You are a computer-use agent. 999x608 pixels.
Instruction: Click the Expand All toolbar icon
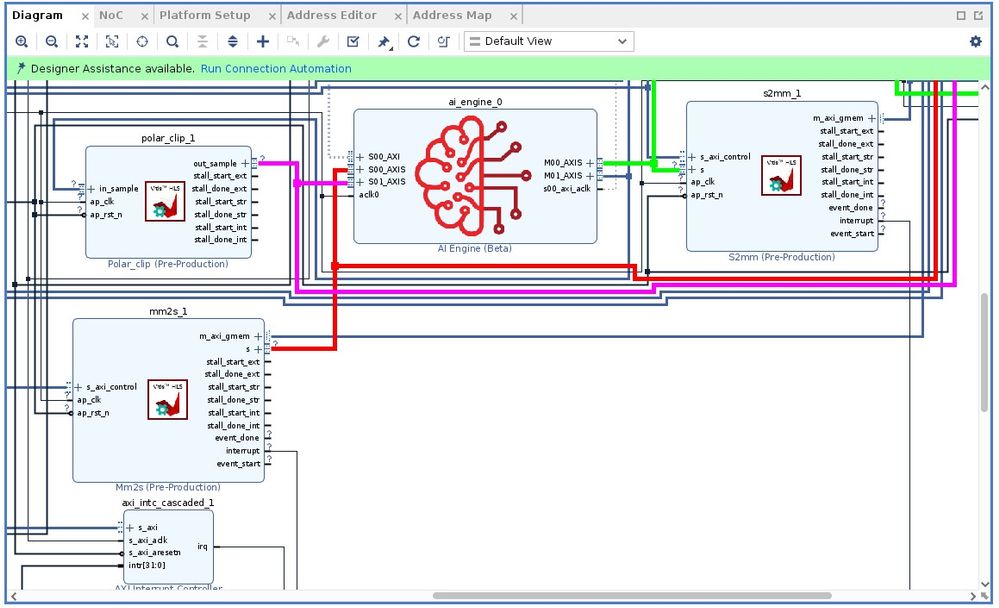click(x=233, y=41)
